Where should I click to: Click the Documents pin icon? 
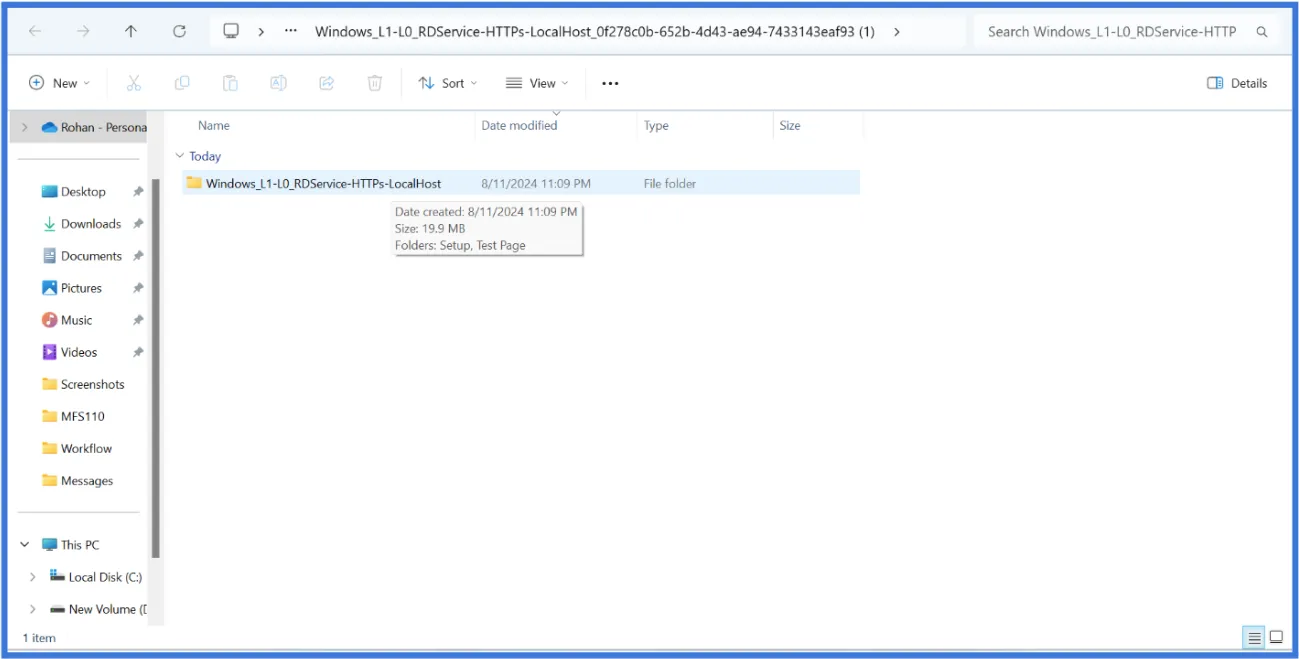point(138,256)
